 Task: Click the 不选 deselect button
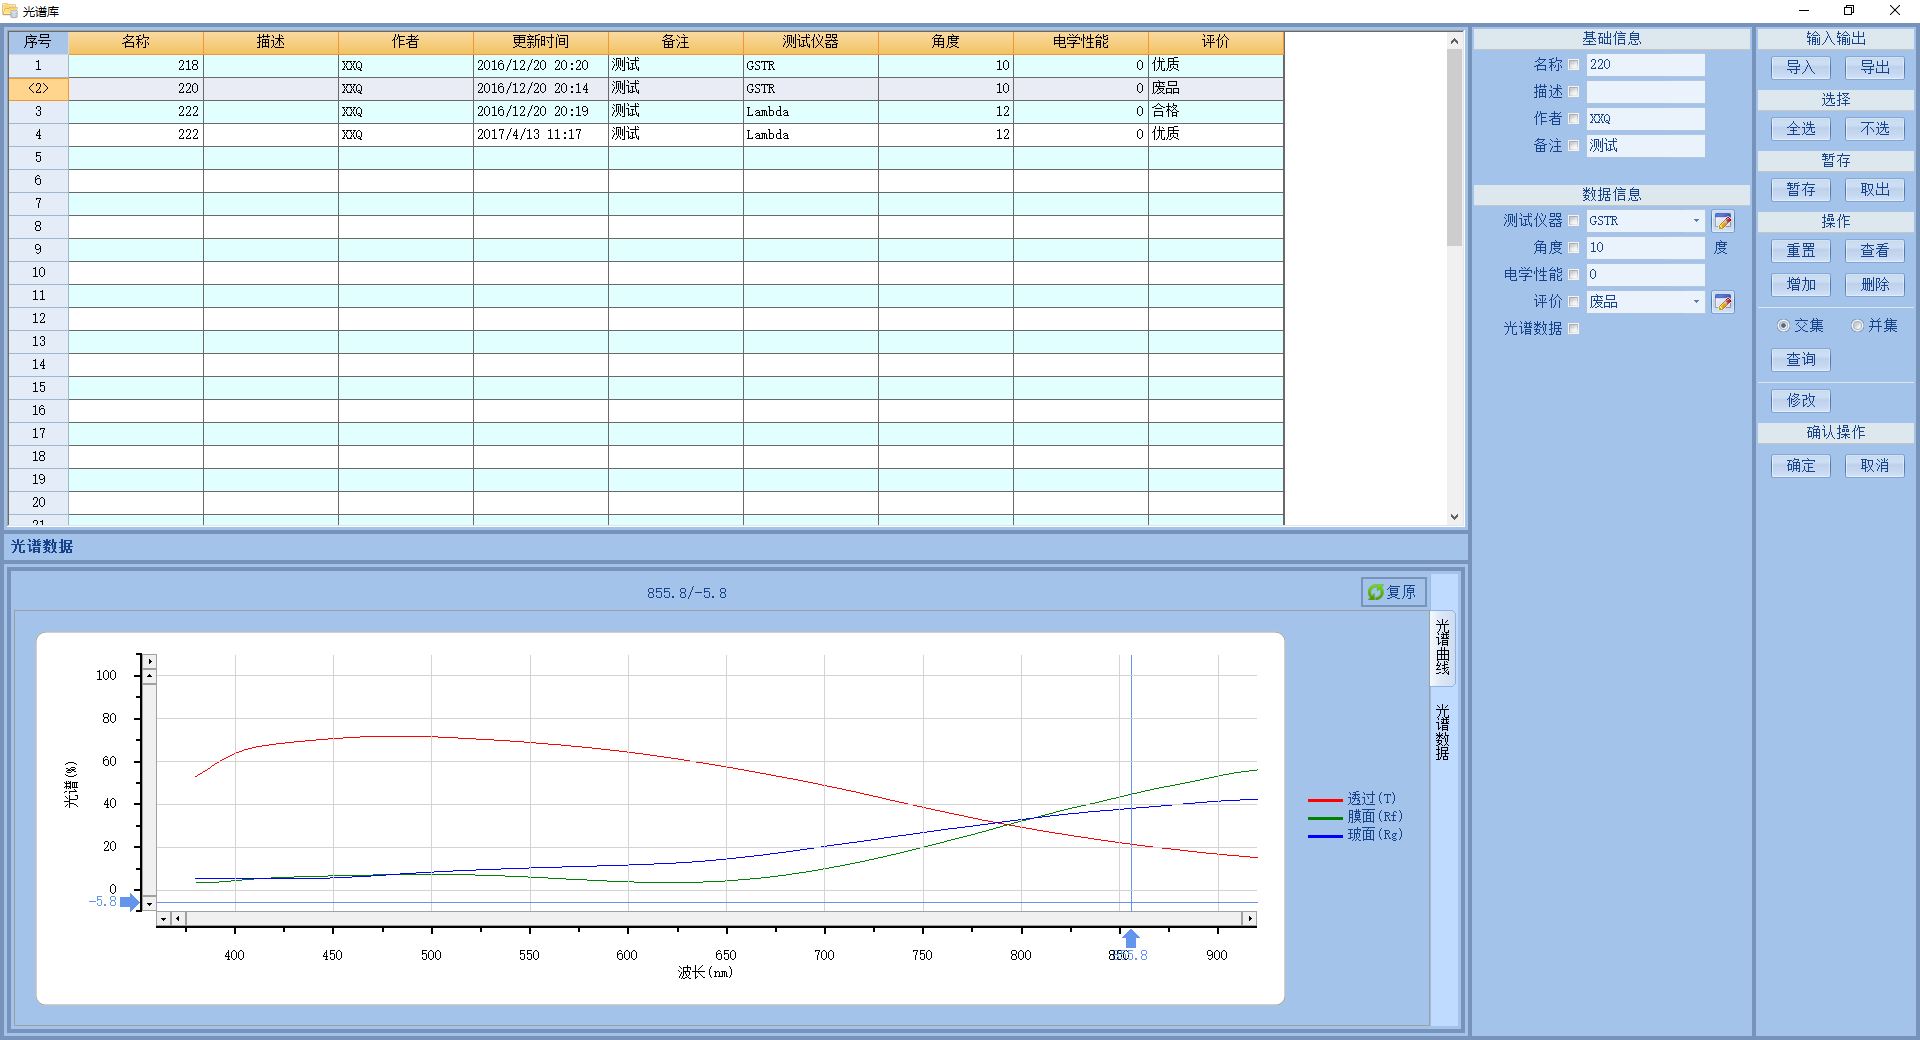pos(1875,129)
